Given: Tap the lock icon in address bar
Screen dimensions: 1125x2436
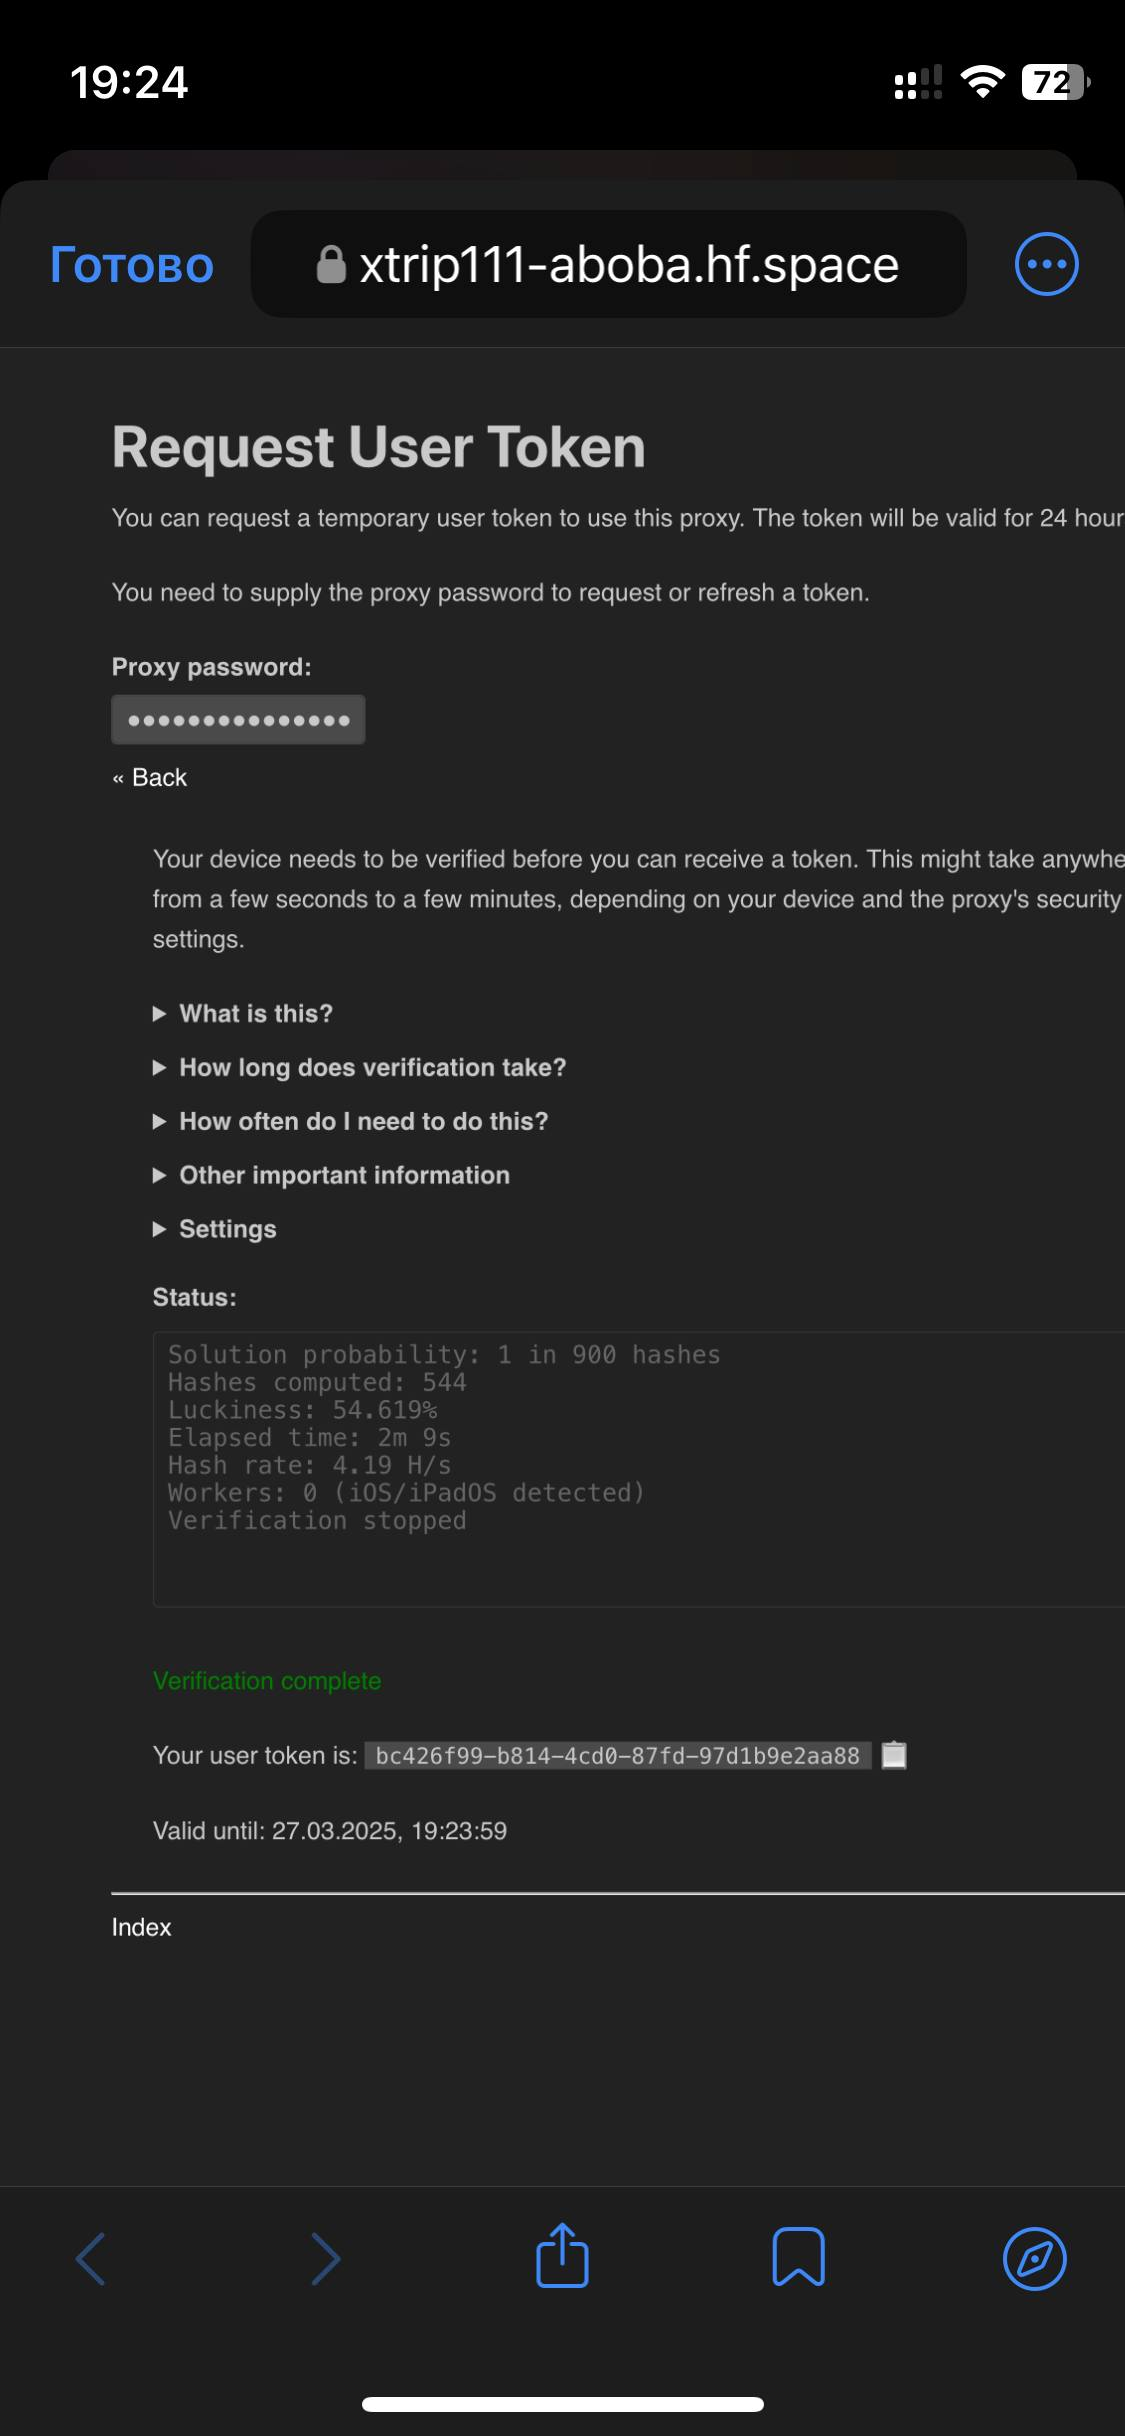Looking at the screenshot, I should [x=331, y=265].
